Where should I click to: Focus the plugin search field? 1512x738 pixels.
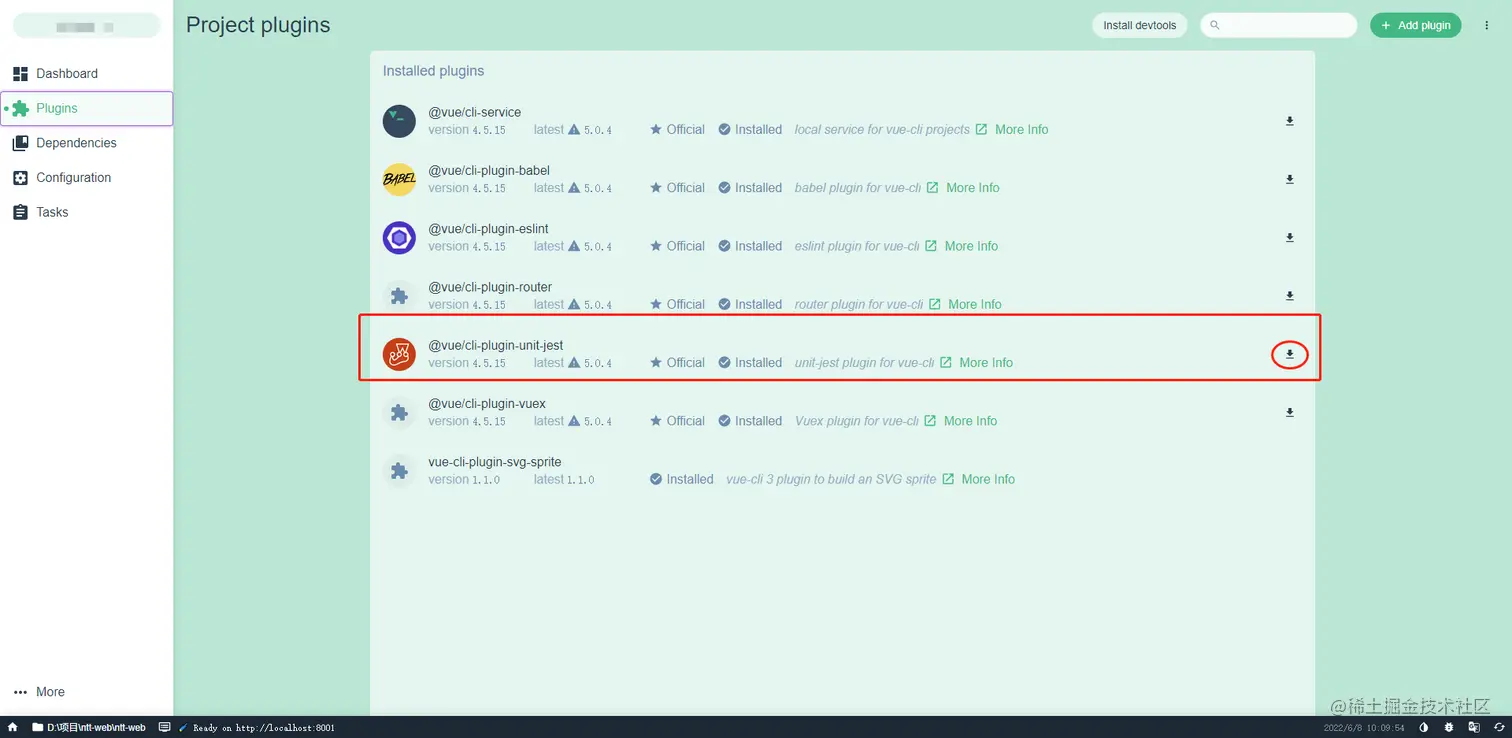point(1278,25)
